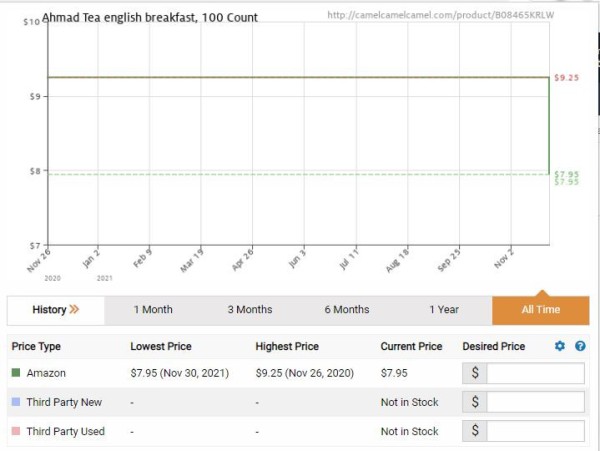This screenshot has height=451, width=600.
Task: Focus Third Party New desired price field
Action: click(x=535, y=402)
